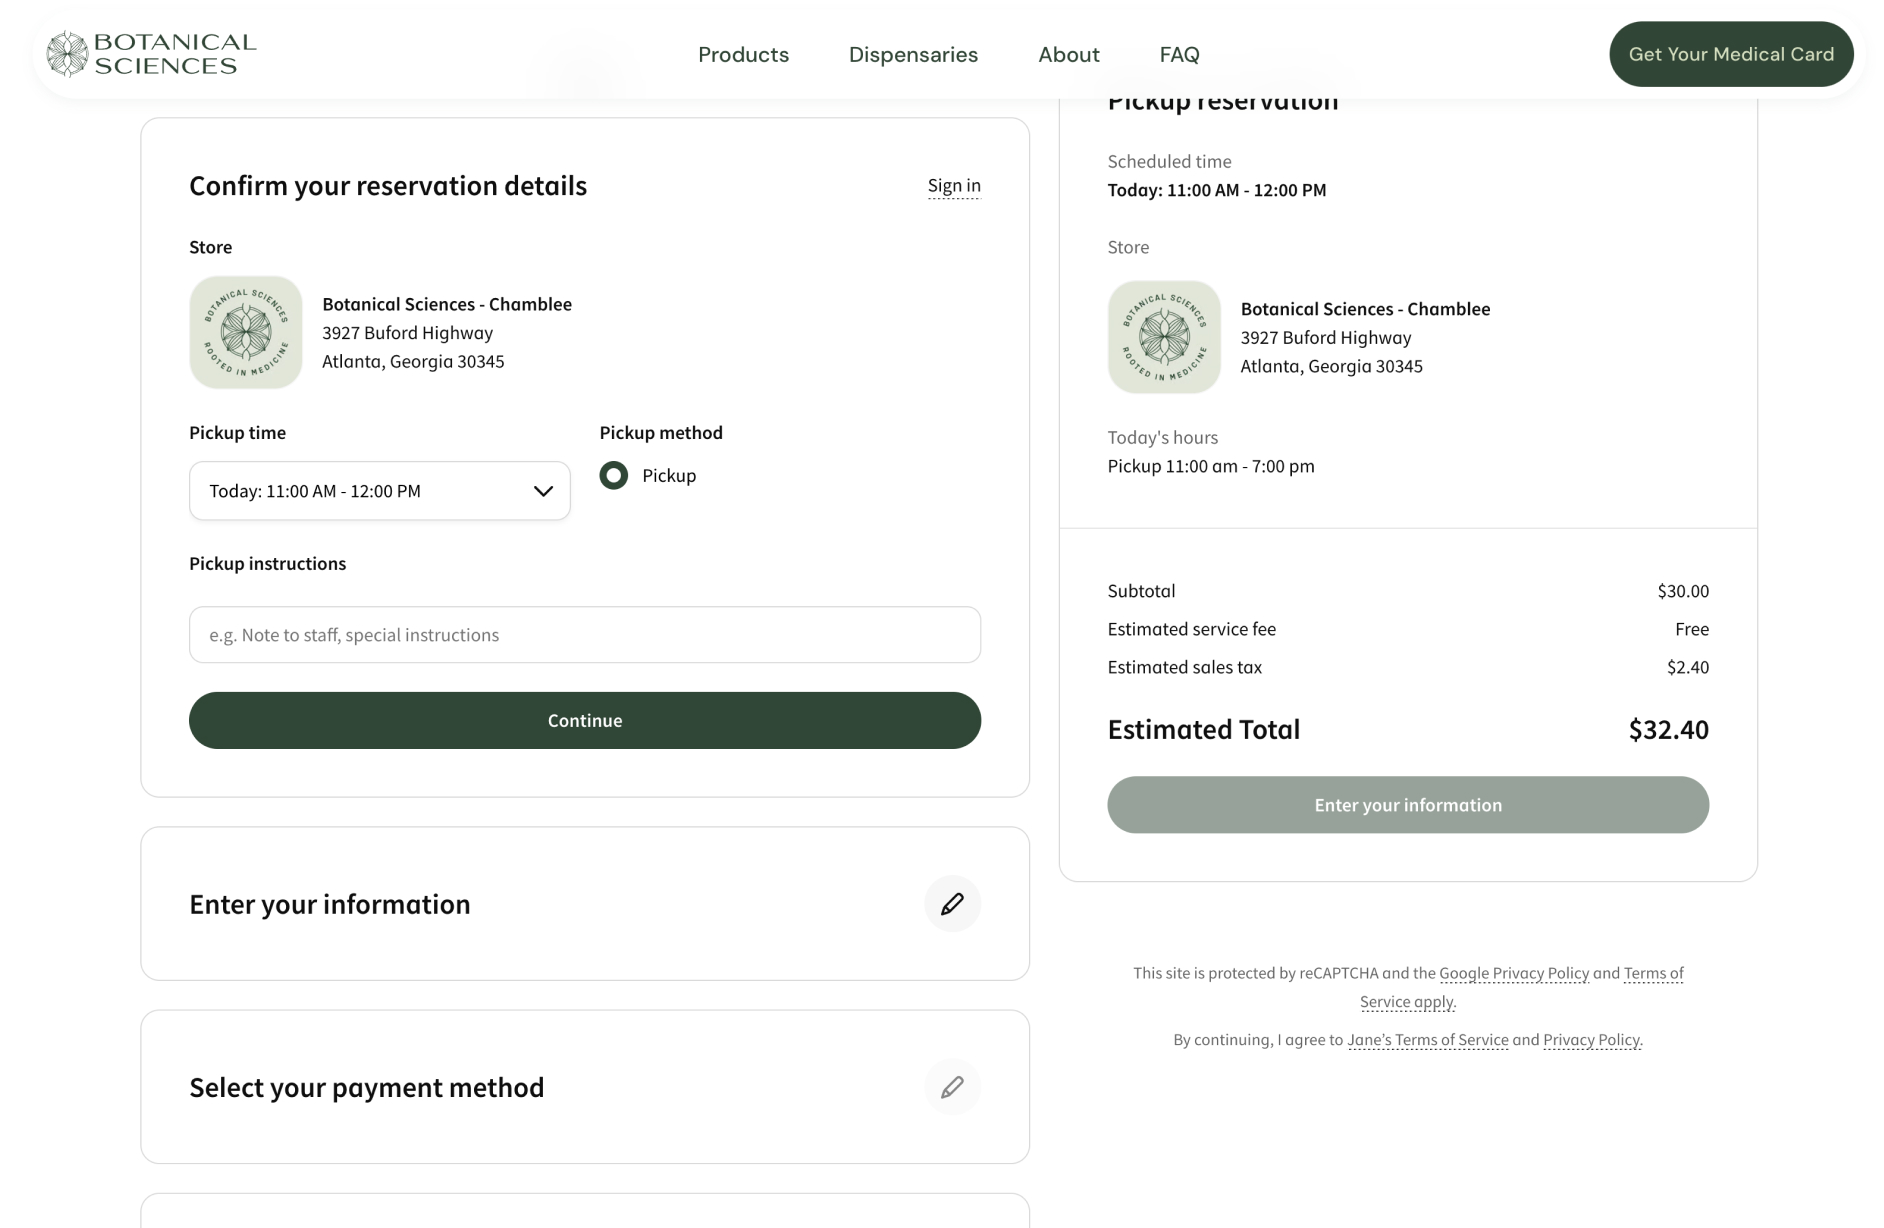Viewport: 1884px width, 1228px height.
Task: Click Pickup 11:00 am - 7:00 pm hours
Action: click(x=1211, y=466)
